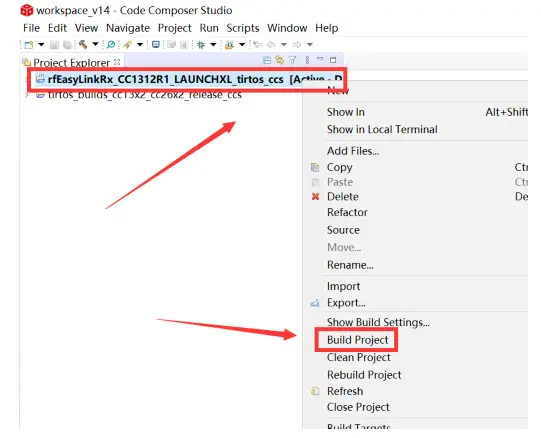Expand the tirtos_builds release project node
The image size is (541, 438).
tap(27, 95)
